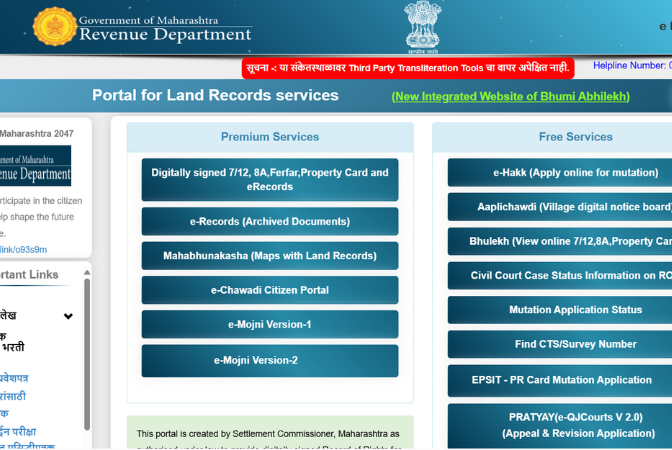The width and height of the screenshot is (672, 450).
Task: Click the Important Links panel scrollbar
Action: pos(86,360)
